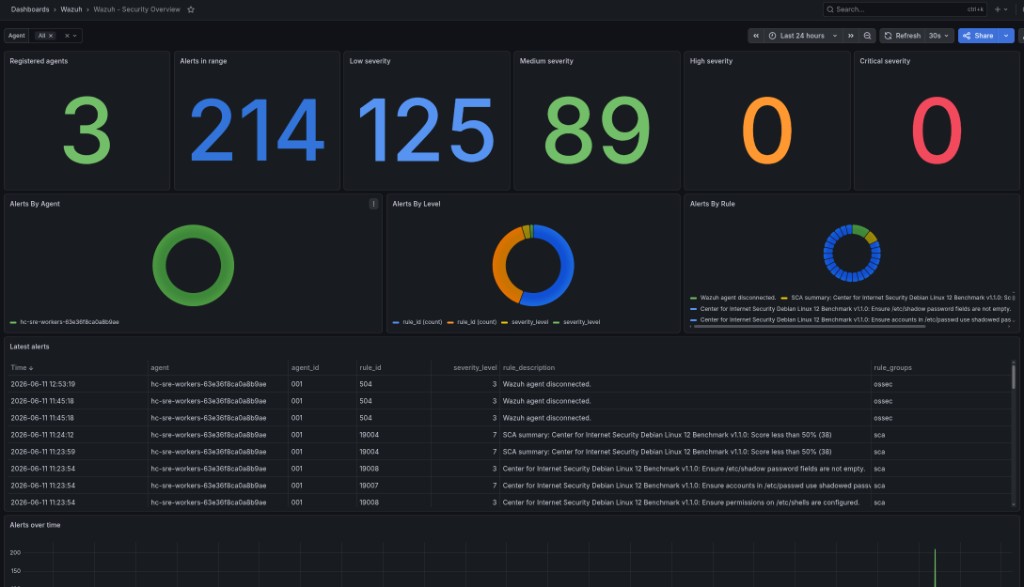Click the blue Share button
Image resolution: width=1024 pixels, height=587 pixels.
(x=978, y=36)
